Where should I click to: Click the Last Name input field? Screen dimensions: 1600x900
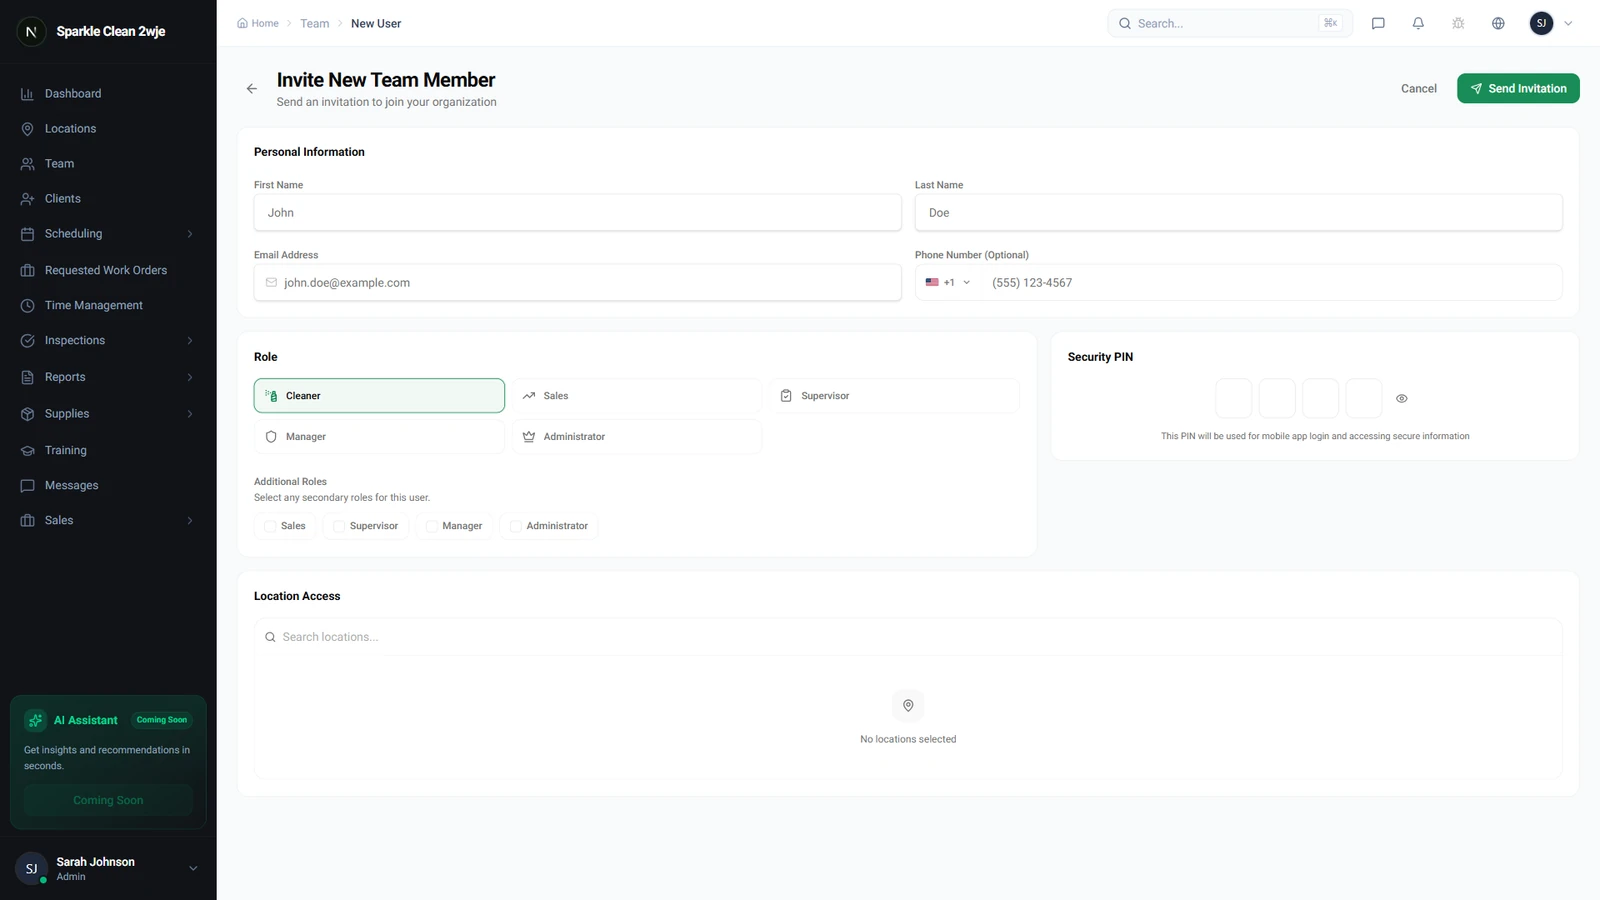coord(1238,213)
